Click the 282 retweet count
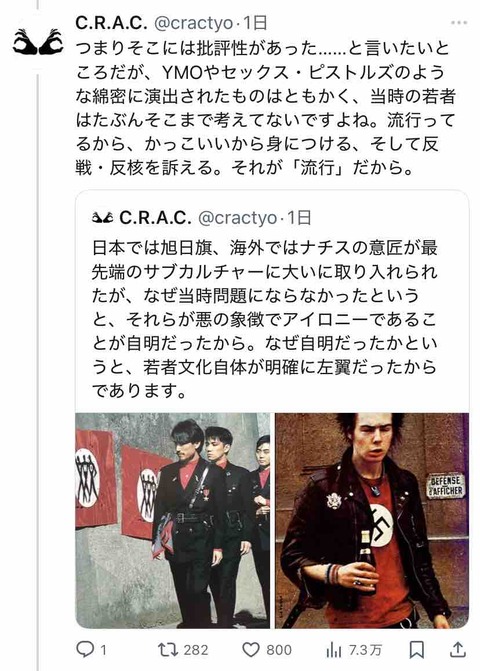The width and height of the screenshot is (480, 671). point(196,650)
